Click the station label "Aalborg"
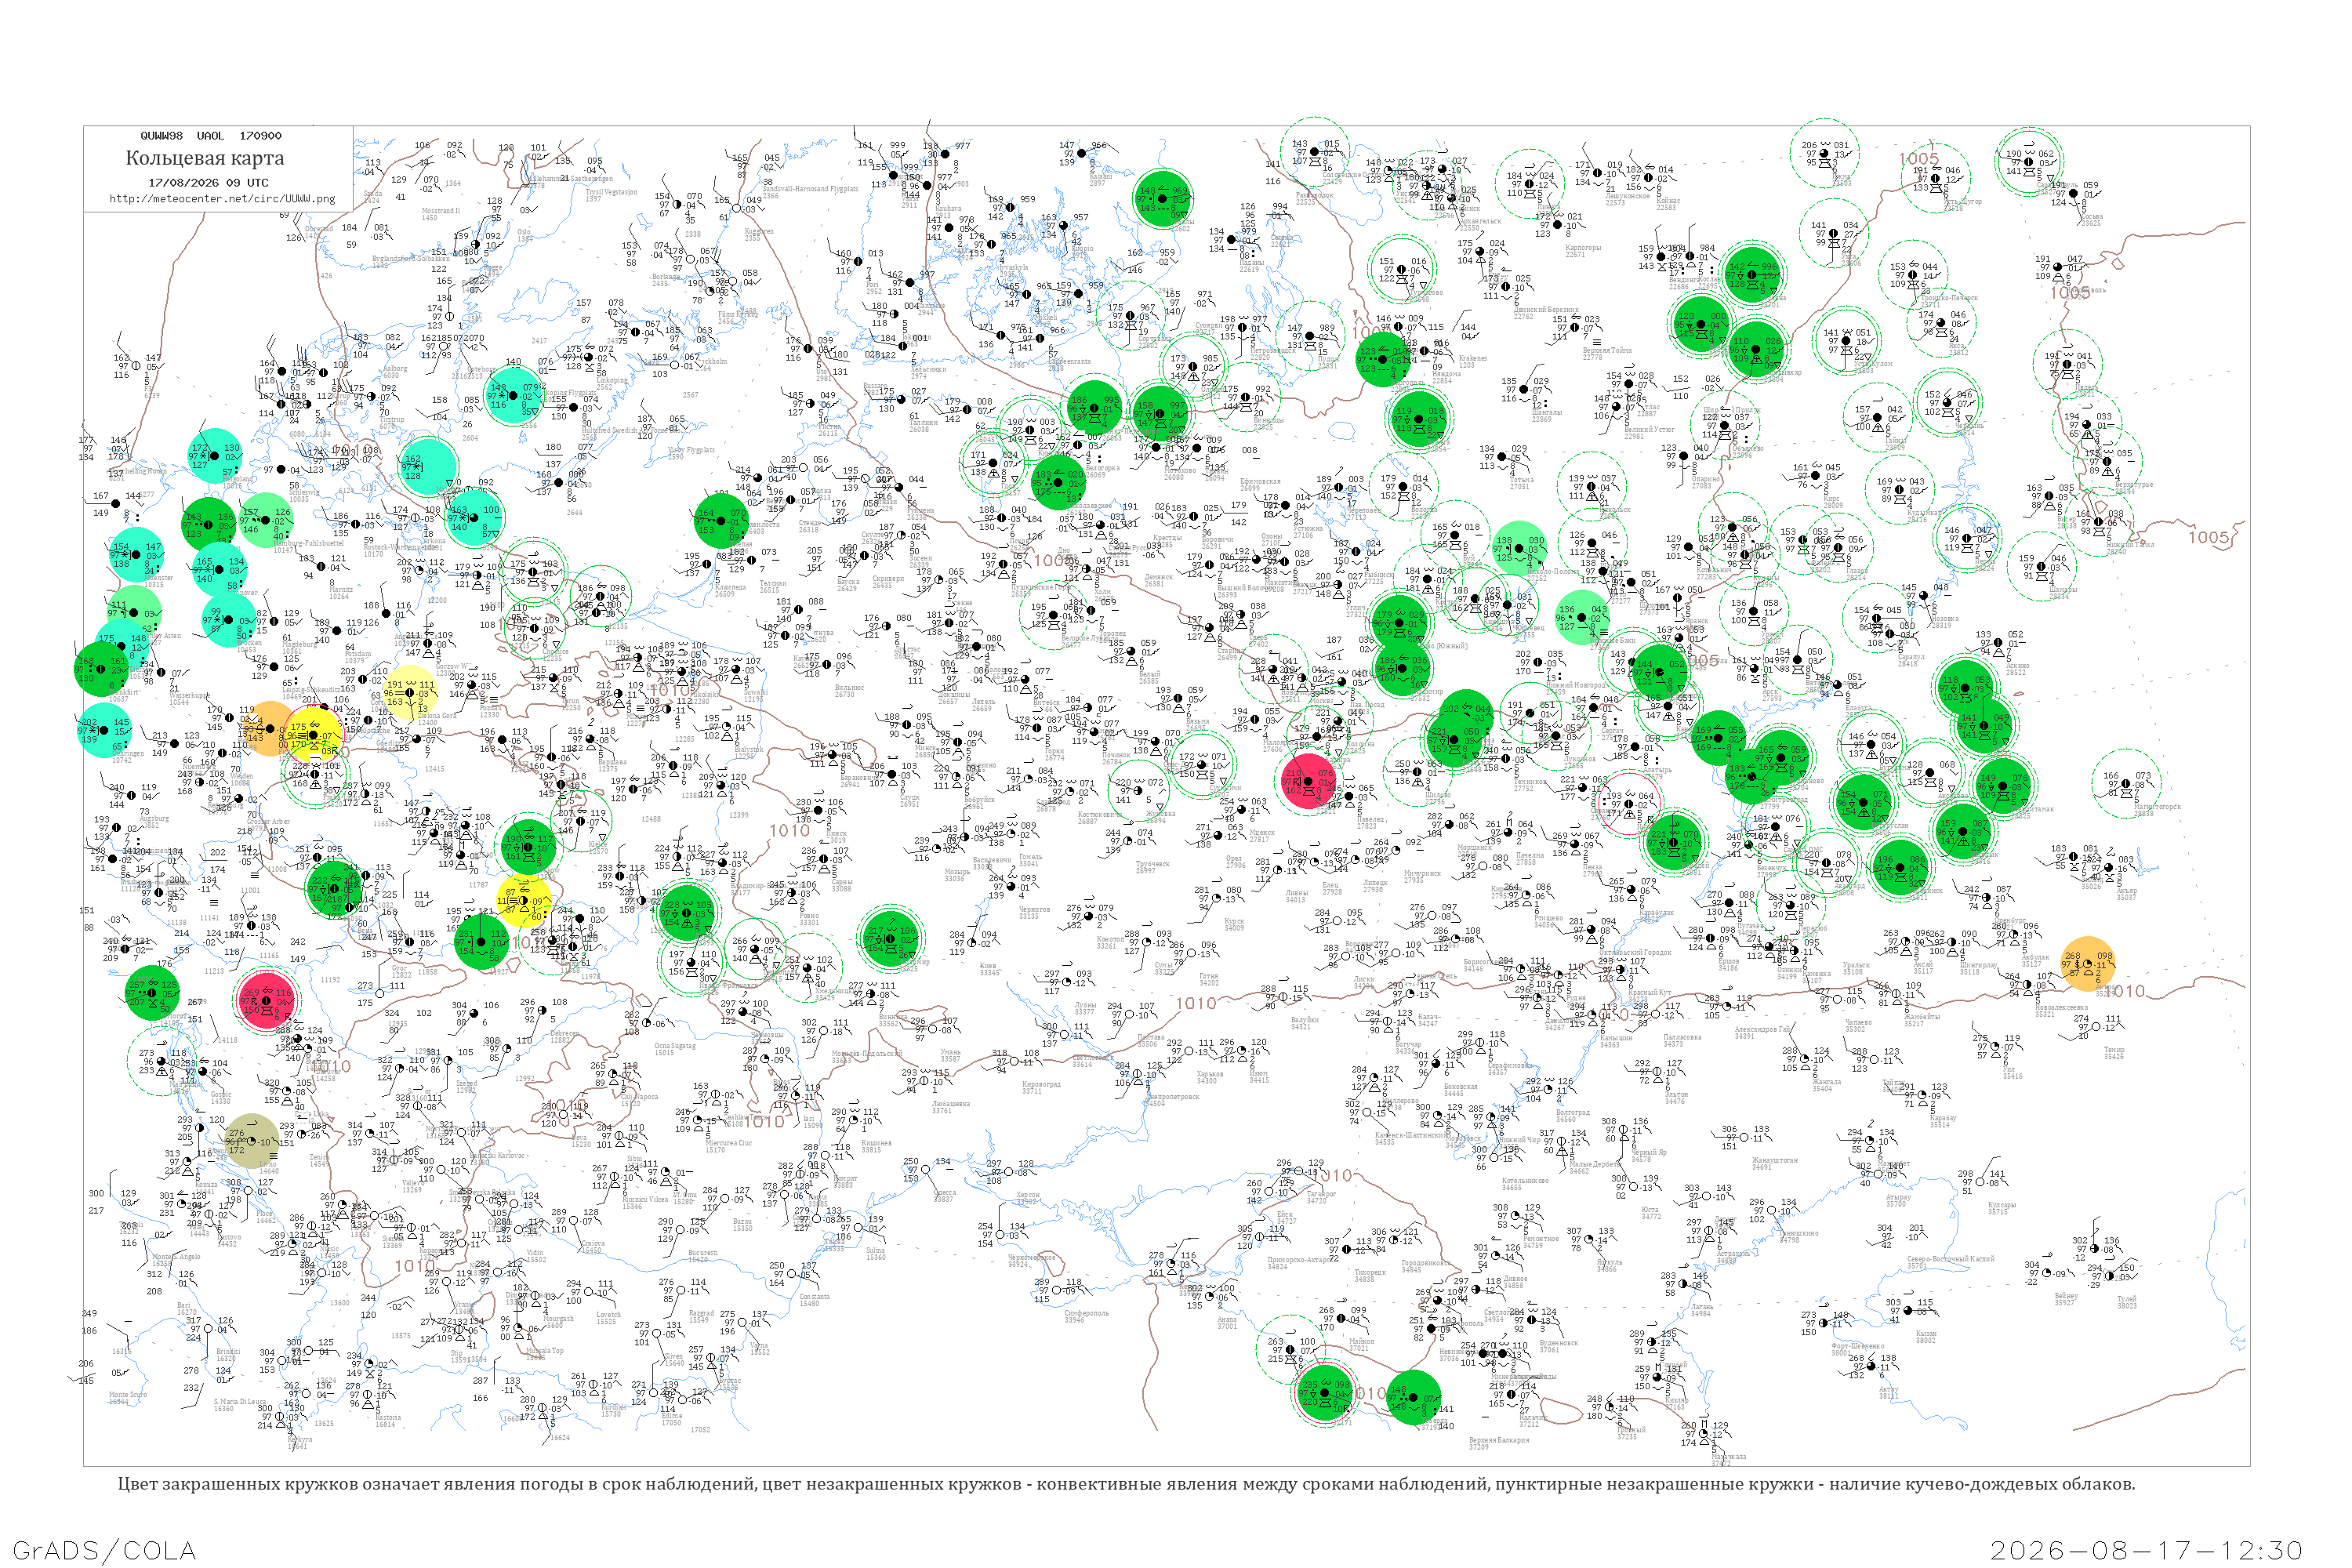 click(395, 369)
